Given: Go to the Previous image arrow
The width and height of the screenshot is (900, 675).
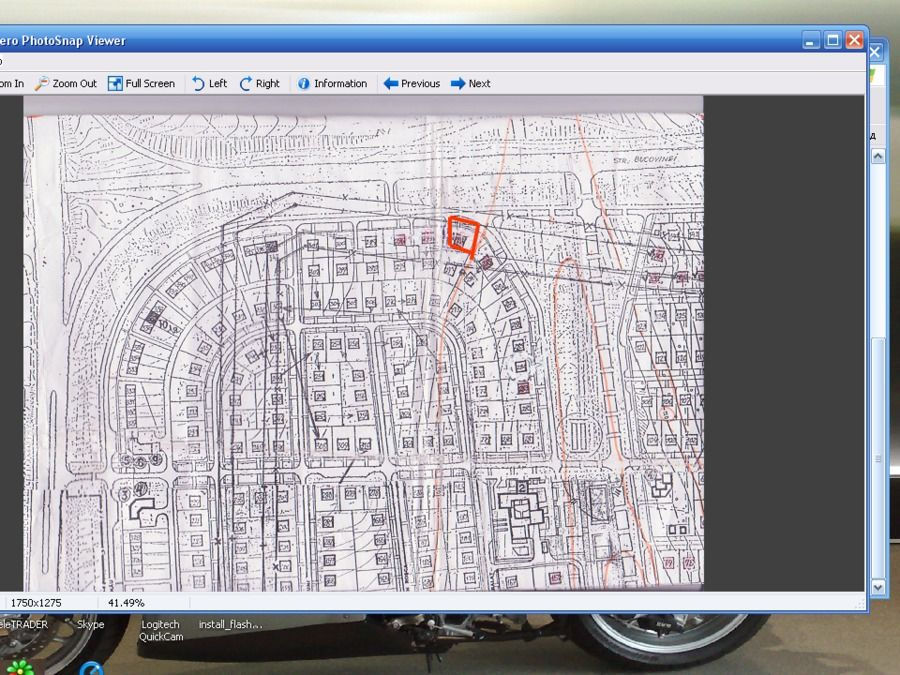Looking at the screenshot, I should (x=391, y=84).
